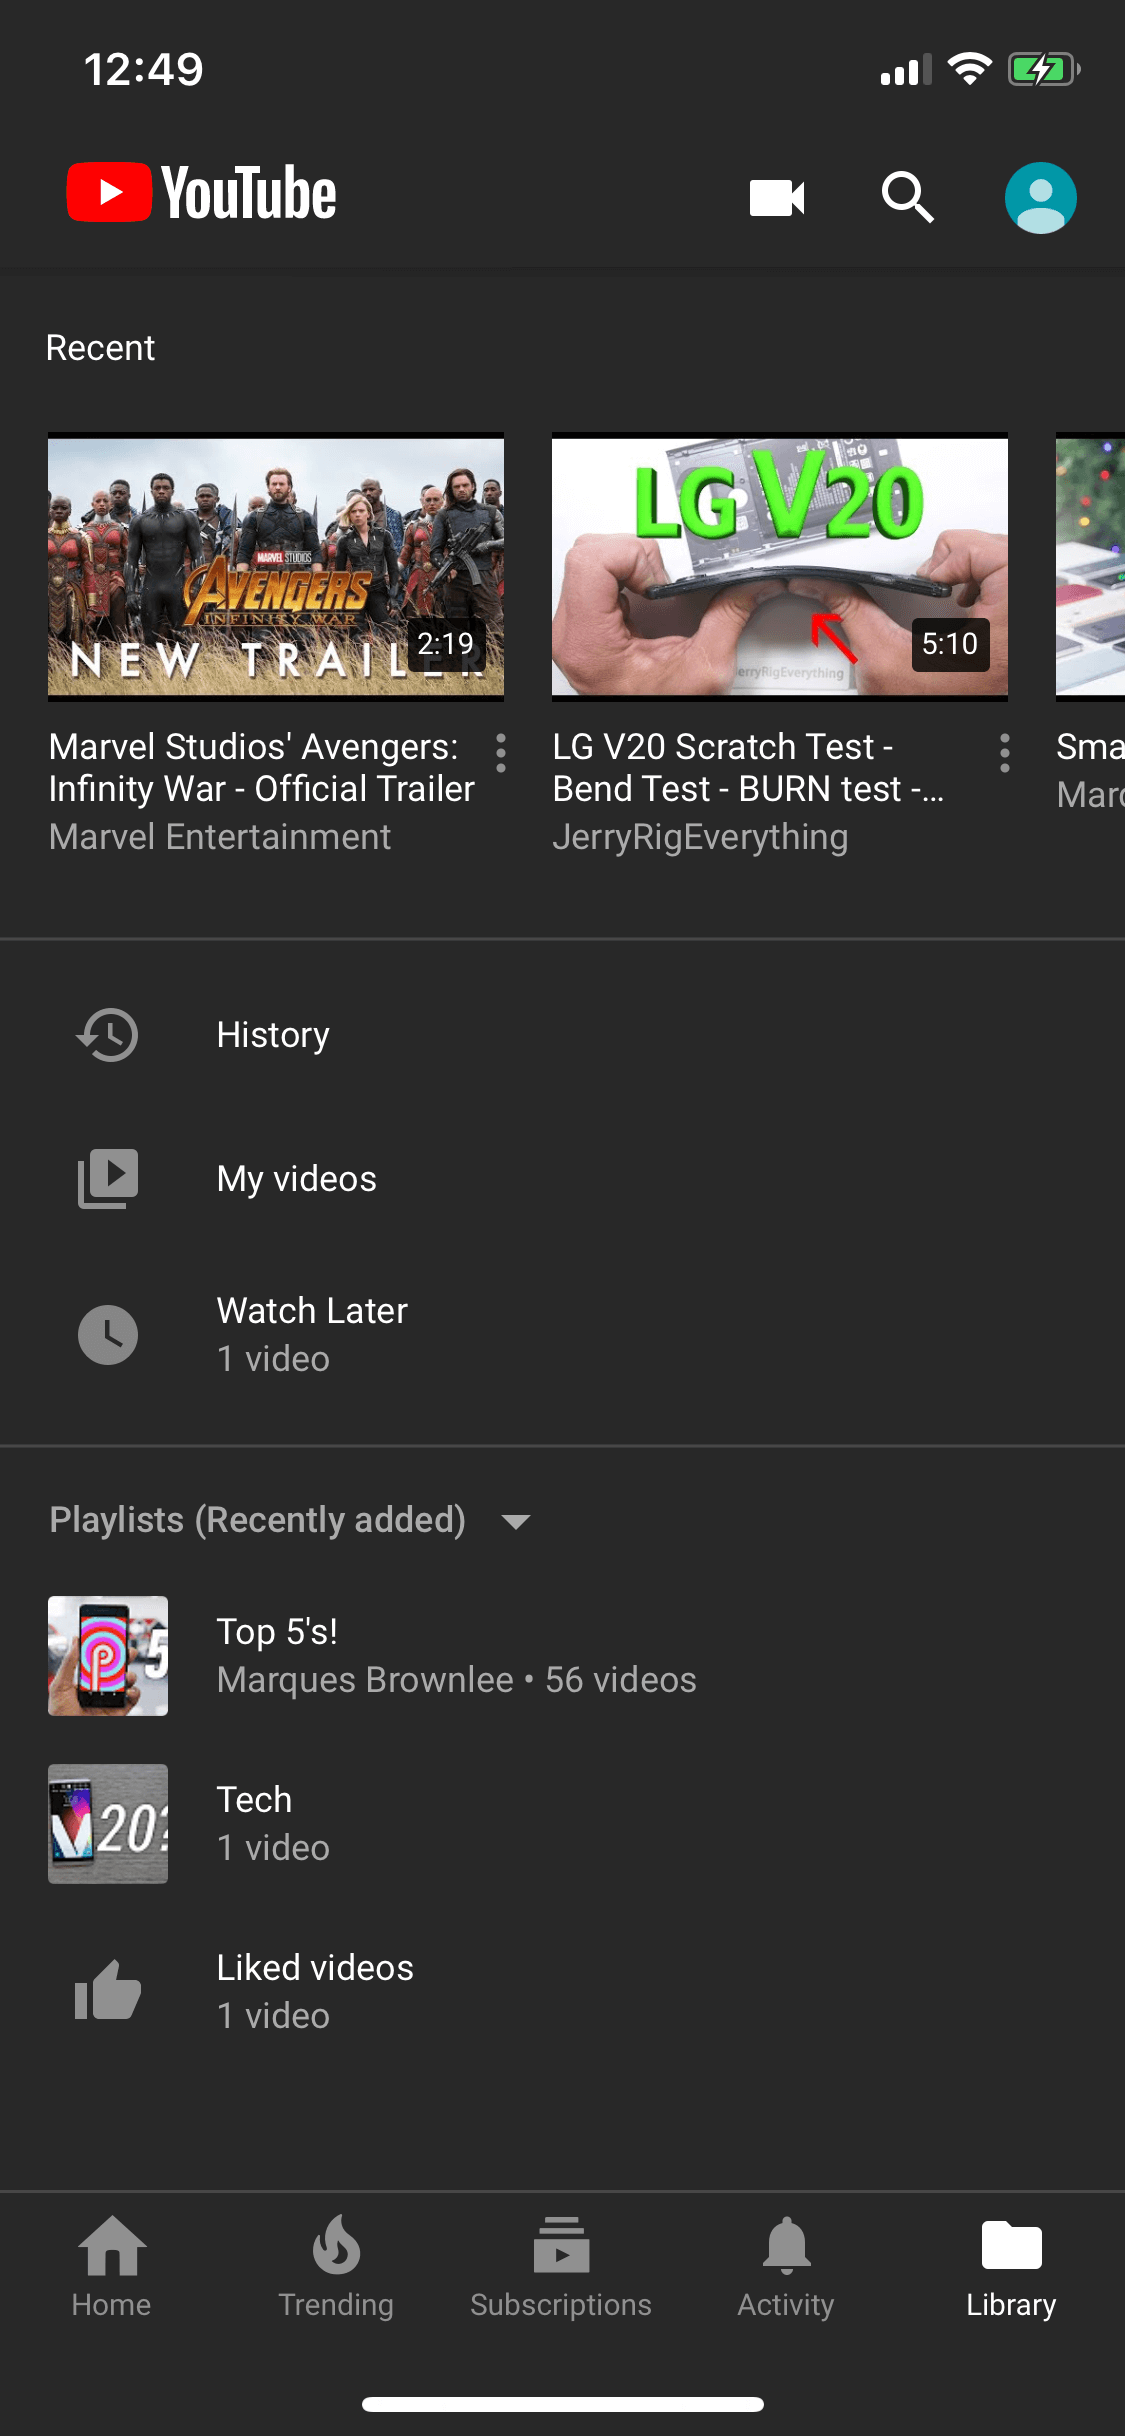Open the Tech playlist title

255,1800
